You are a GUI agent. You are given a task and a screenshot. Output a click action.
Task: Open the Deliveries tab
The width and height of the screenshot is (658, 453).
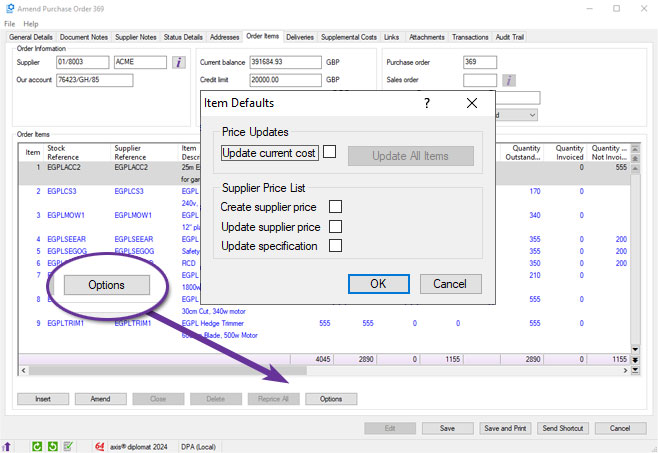pyautogui.click(x=300, y=37)
